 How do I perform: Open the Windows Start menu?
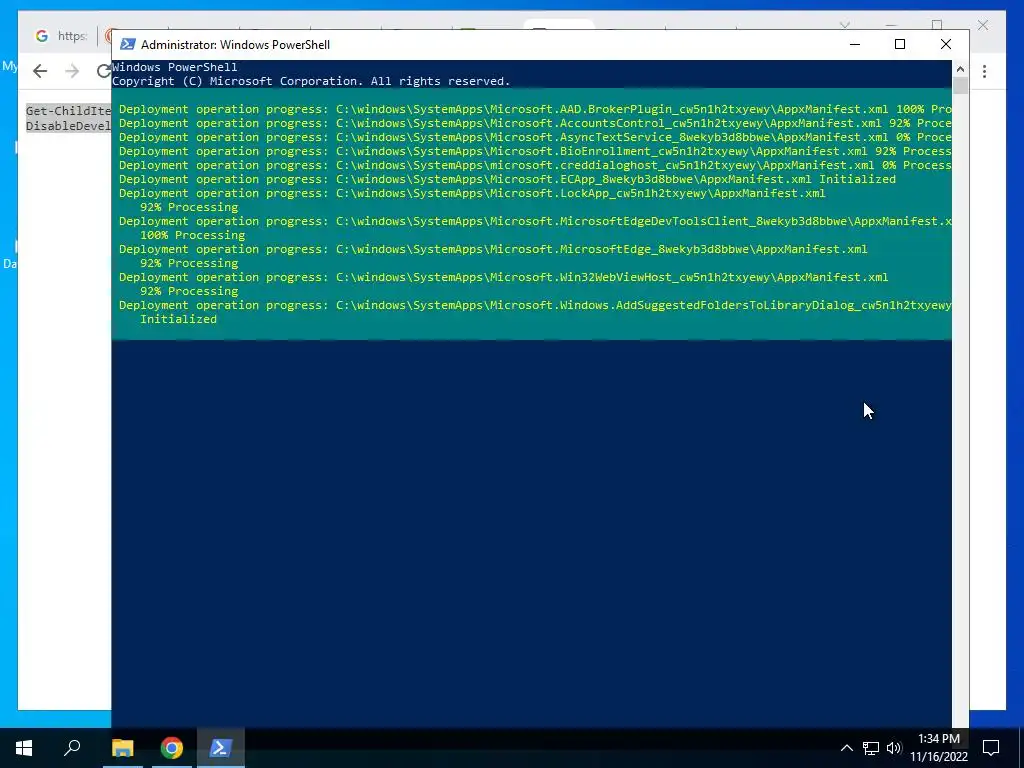click(x=24, y=748)
